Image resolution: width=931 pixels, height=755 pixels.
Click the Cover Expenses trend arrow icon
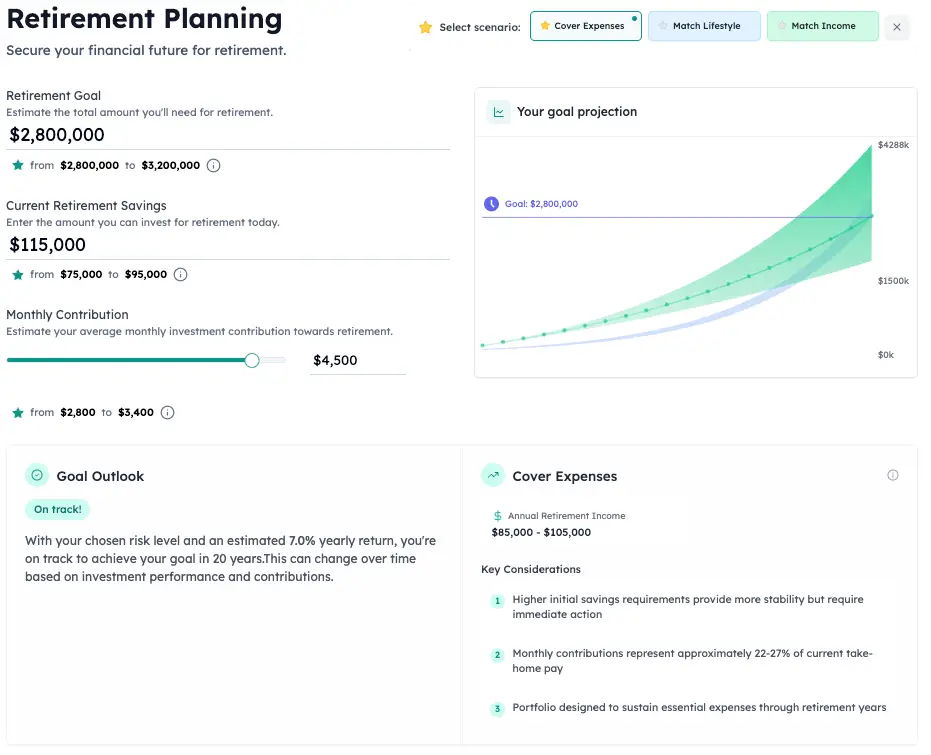click(x=492, y=476)
